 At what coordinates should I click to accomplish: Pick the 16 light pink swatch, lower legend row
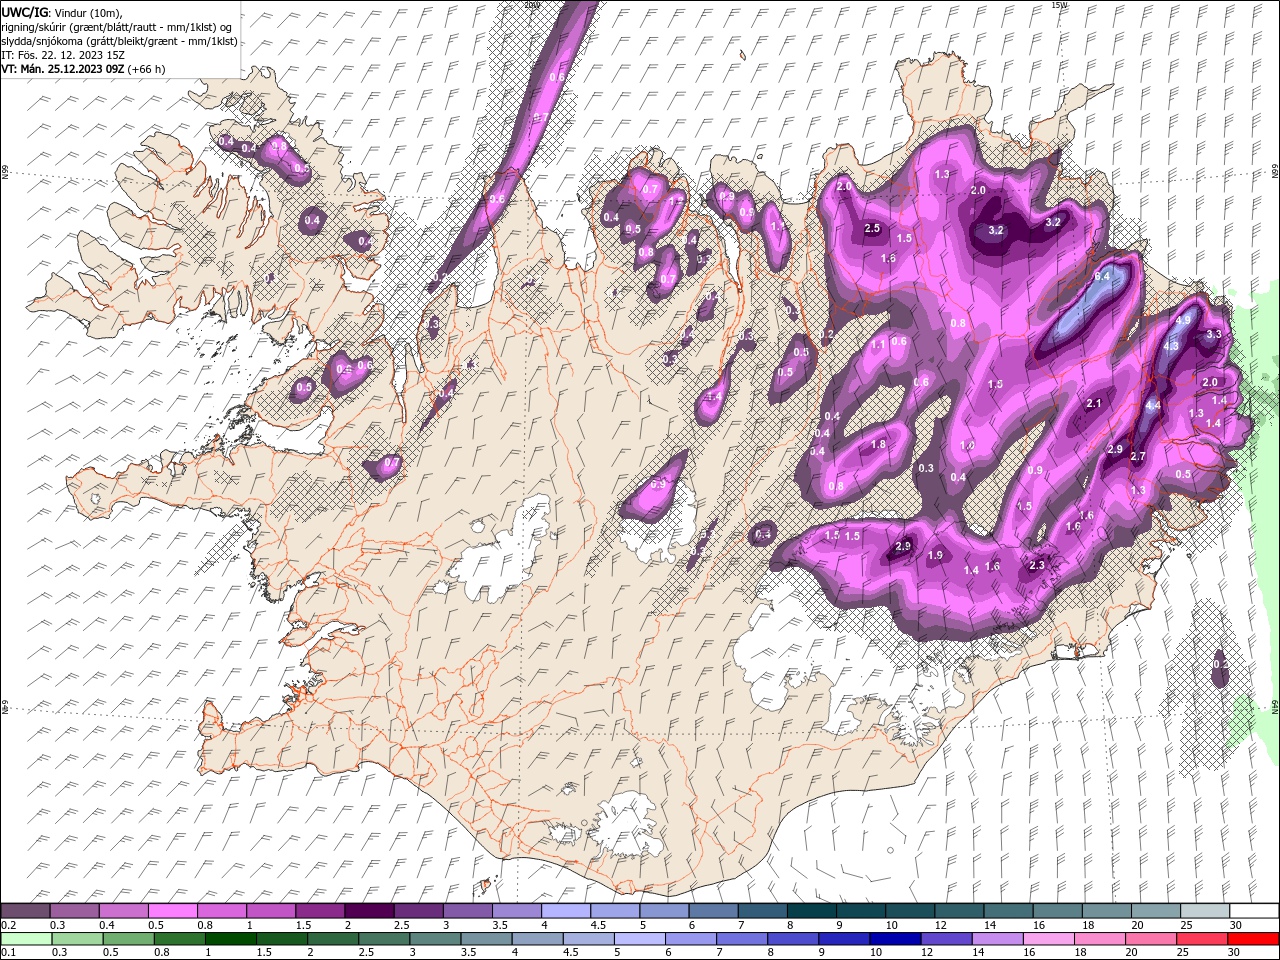click(x=1048, y=939)
